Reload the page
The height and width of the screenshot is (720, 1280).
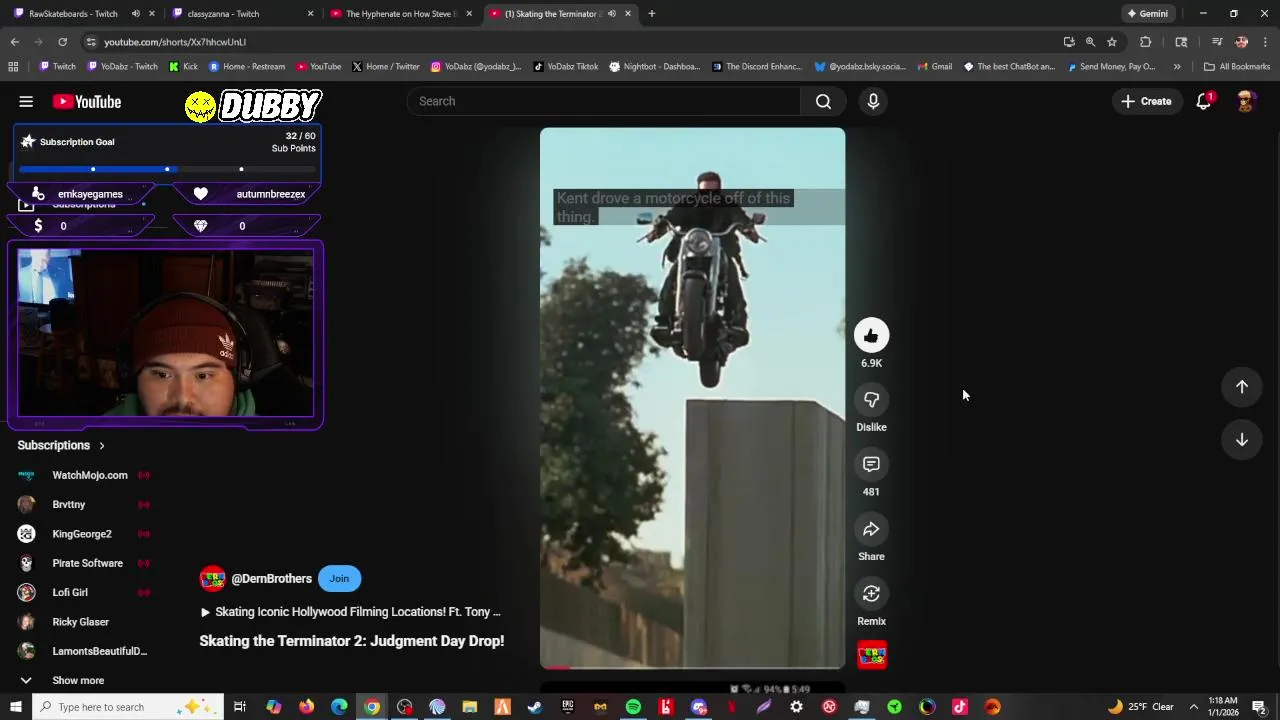click(x=62, y=42)
